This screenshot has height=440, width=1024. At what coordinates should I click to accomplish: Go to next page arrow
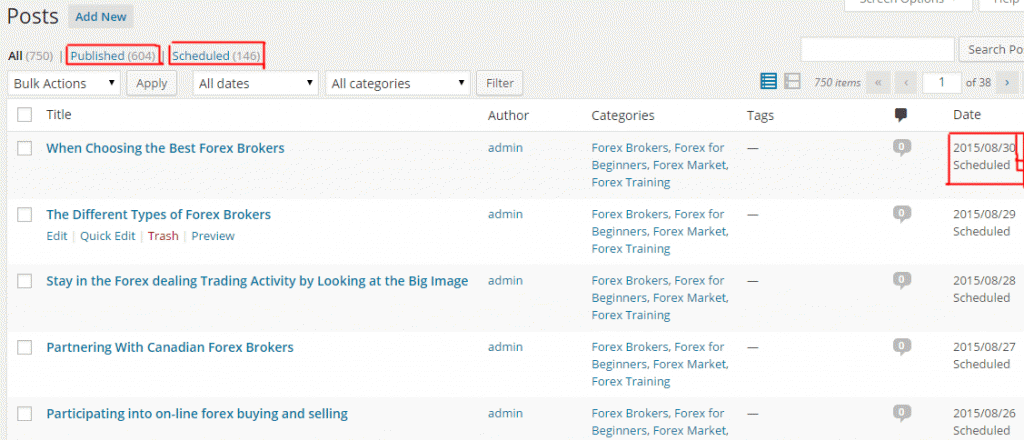point(1008,82)
